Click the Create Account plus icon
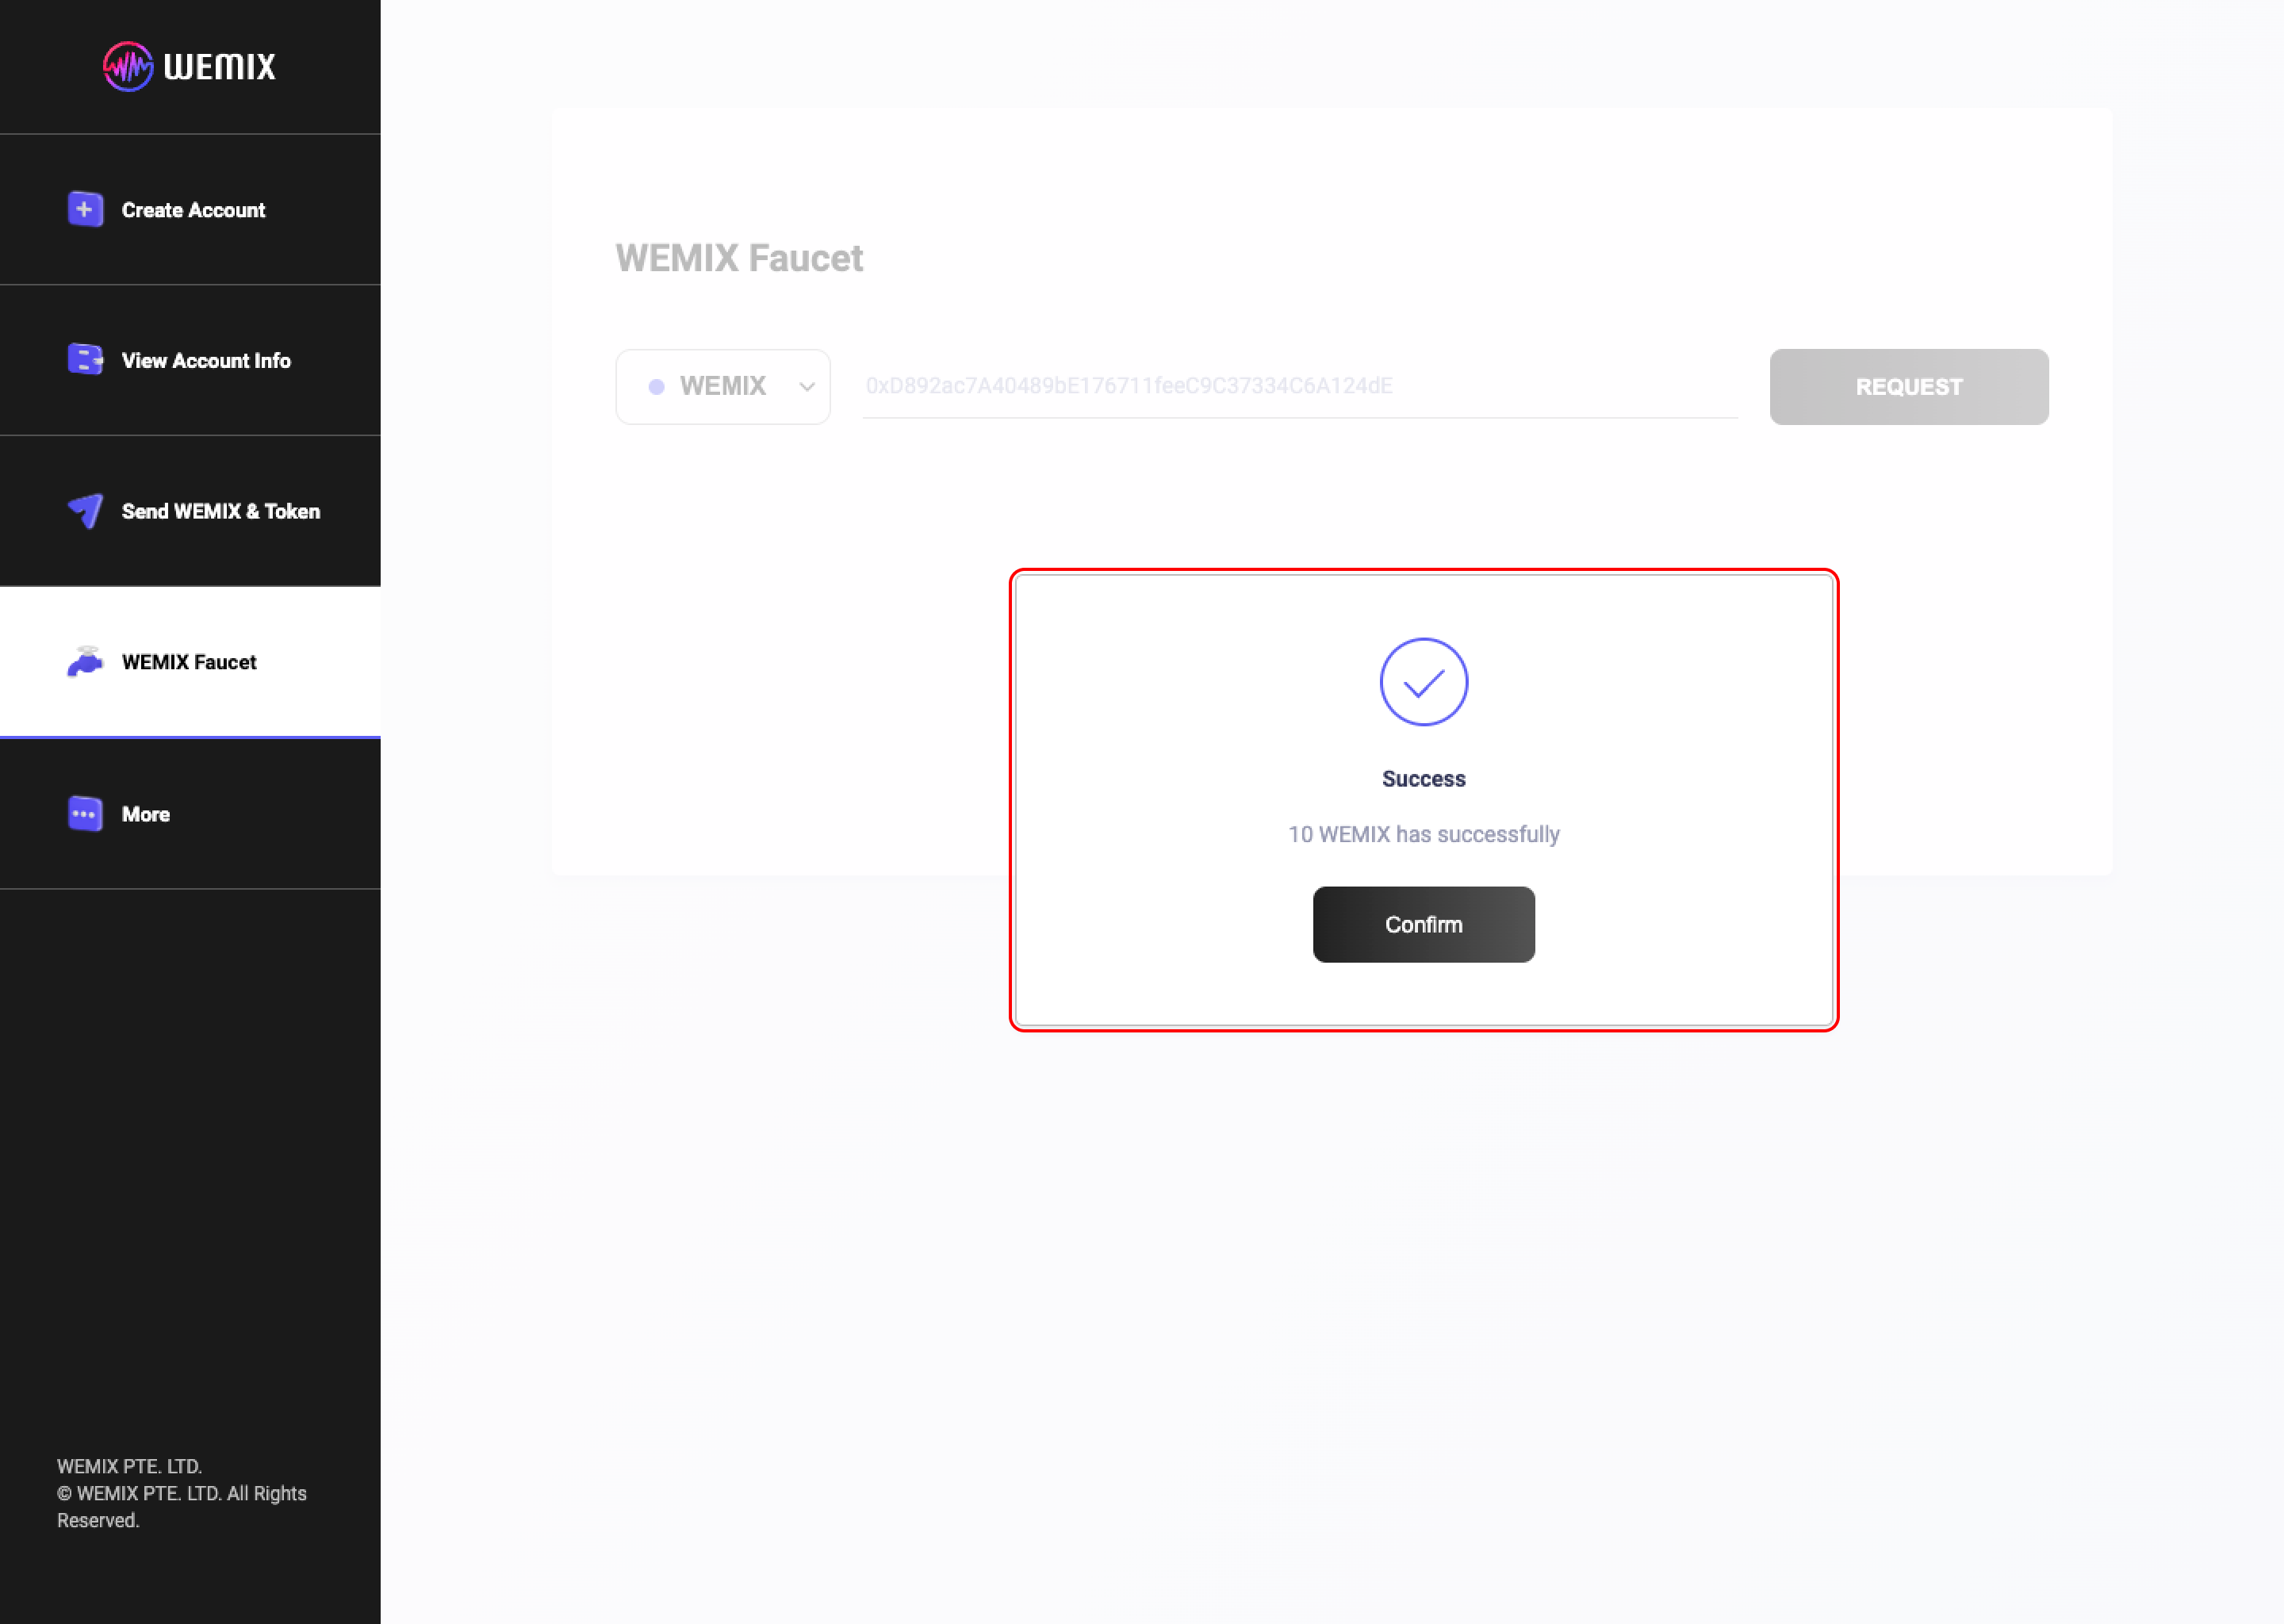Image resolution: width=2284 pixels, height=1624 pixels. pos(85,210)
